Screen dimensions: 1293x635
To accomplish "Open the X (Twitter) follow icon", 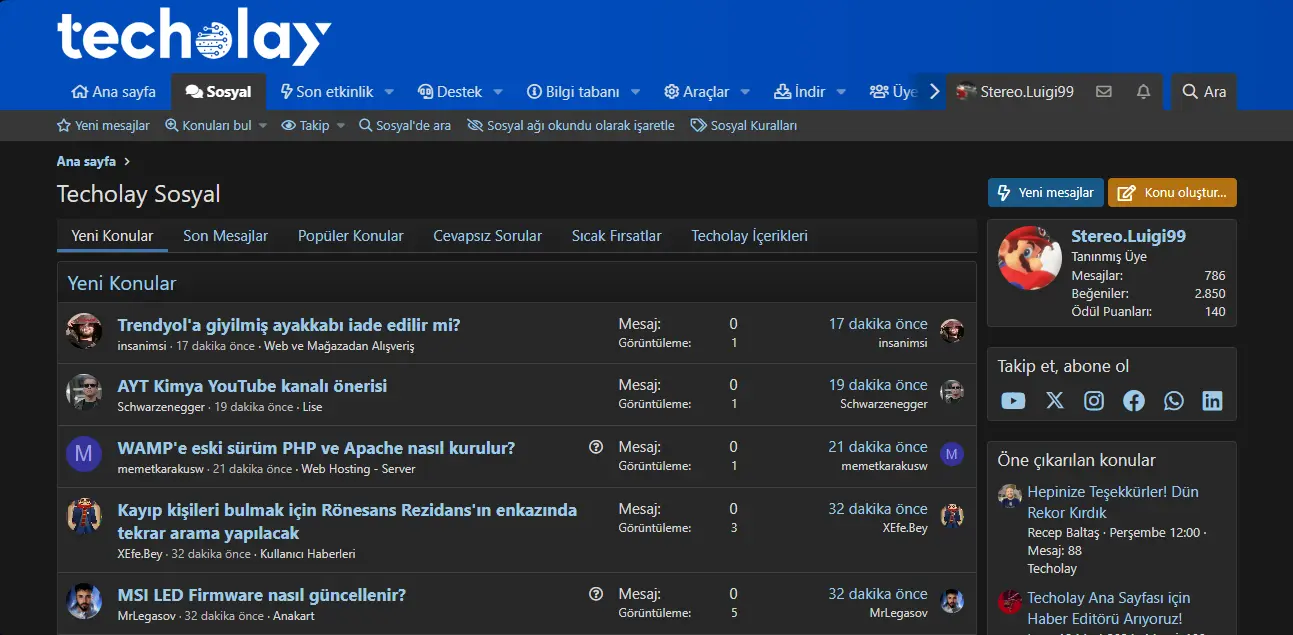I will (x=1055, y=401).
